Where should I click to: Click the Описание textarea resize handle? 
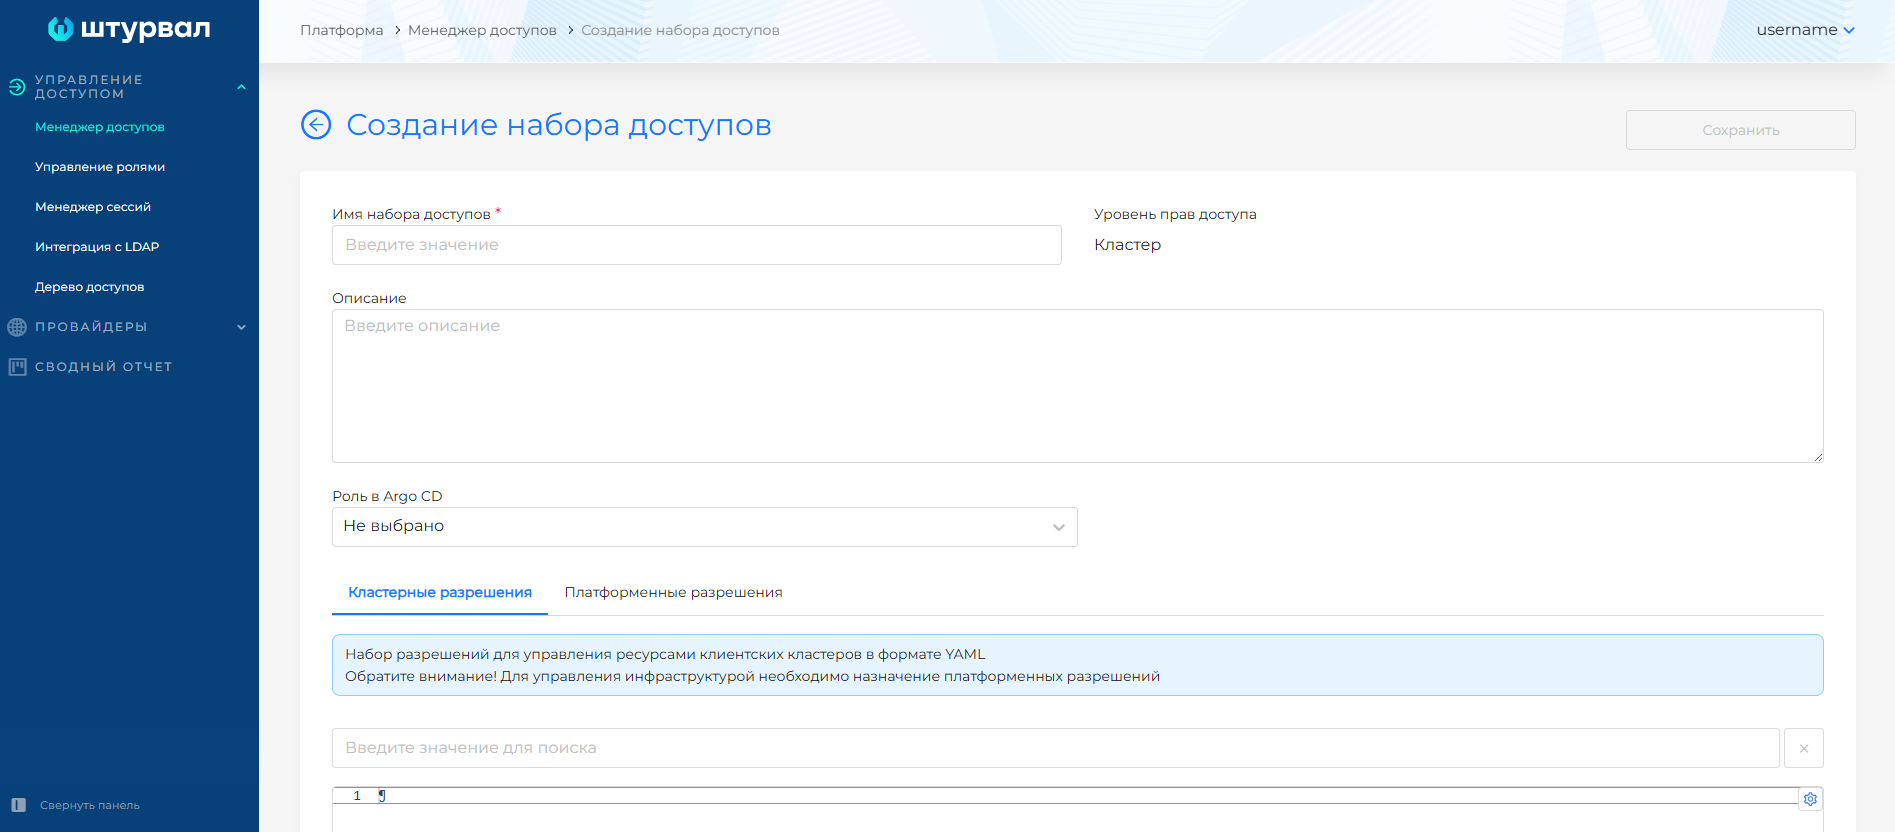[x=1818, y=457]
